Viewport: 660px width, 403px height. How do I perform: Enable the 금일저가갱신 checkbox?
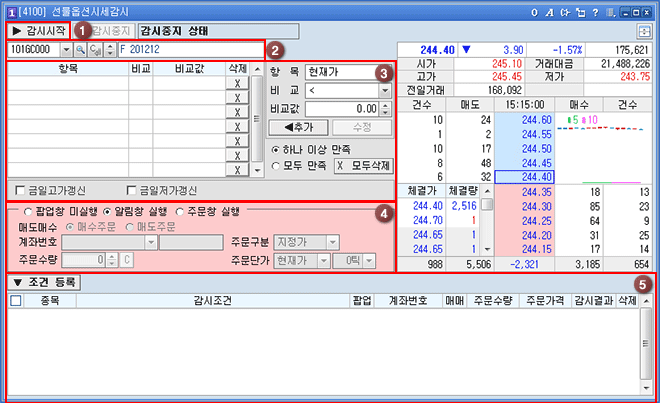tap(132, 190)
